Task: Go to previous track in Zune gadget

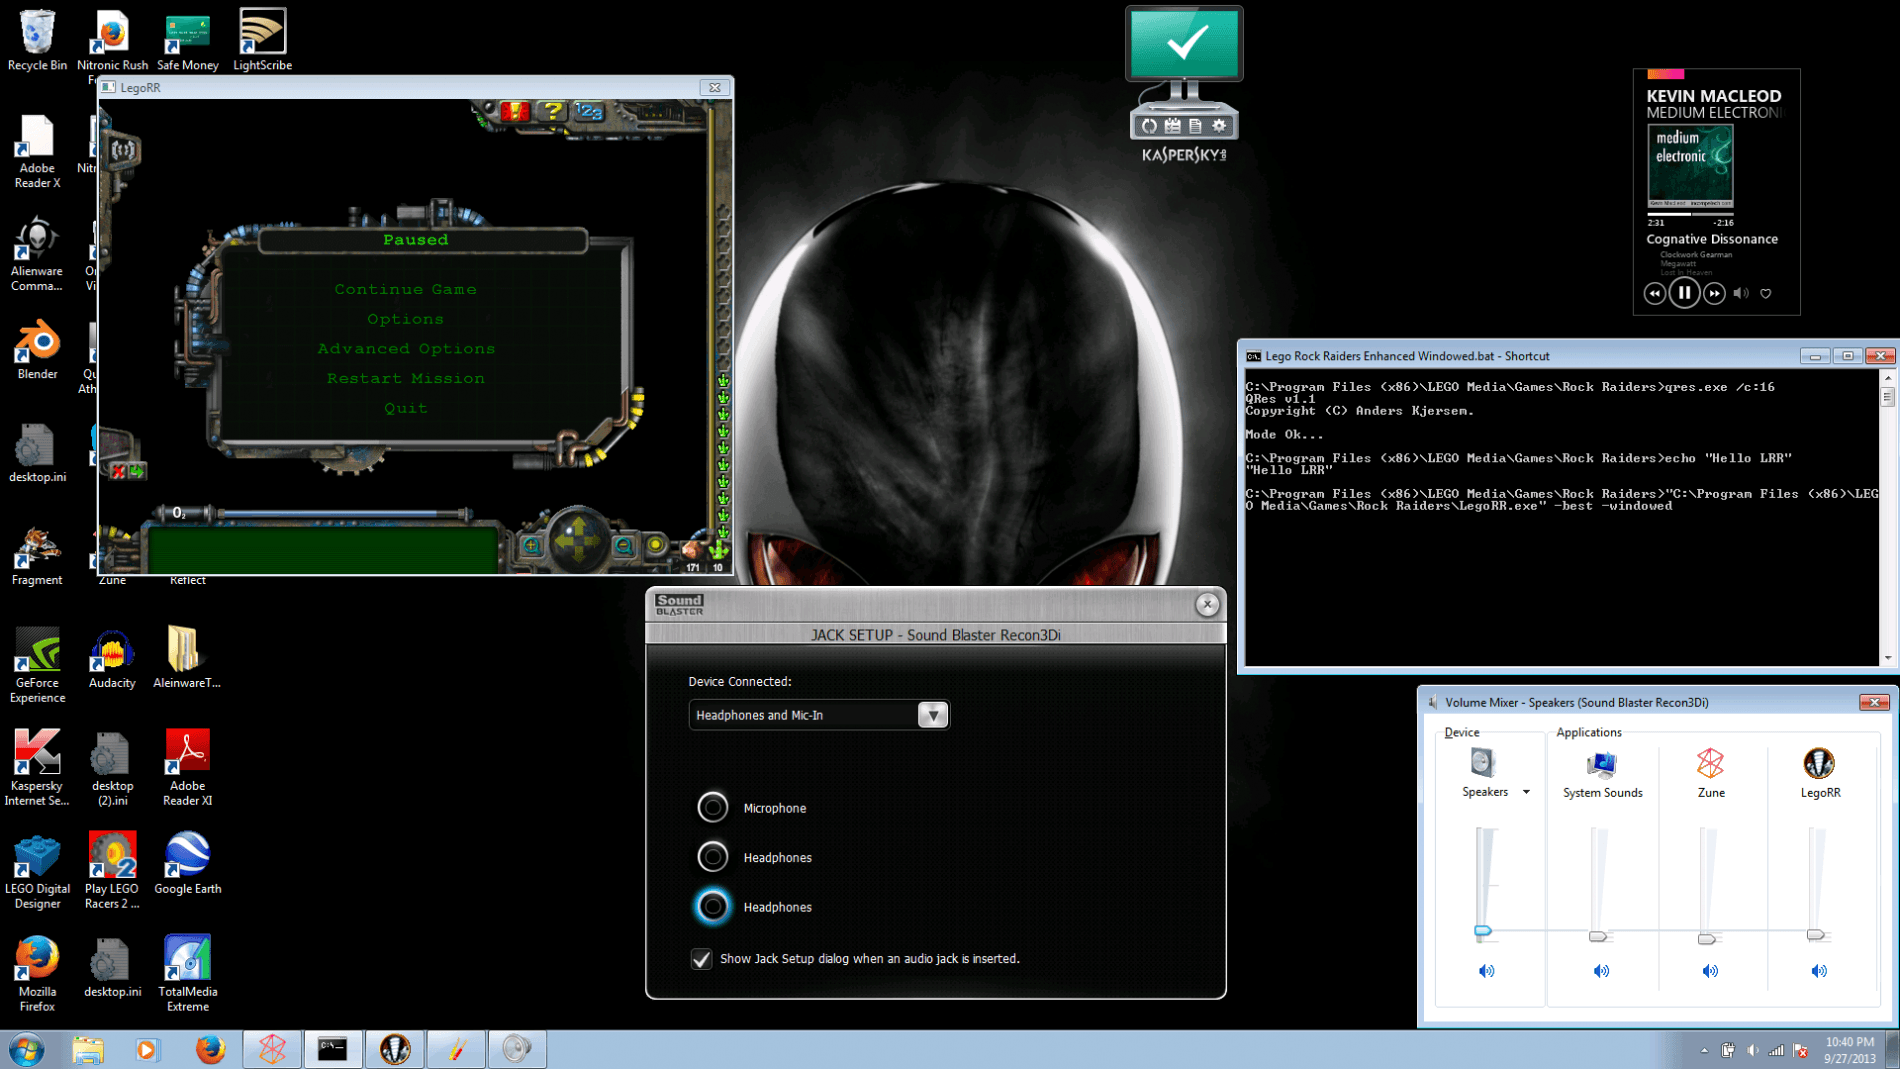Action: pyautogui.click(x=1655, y=294)
